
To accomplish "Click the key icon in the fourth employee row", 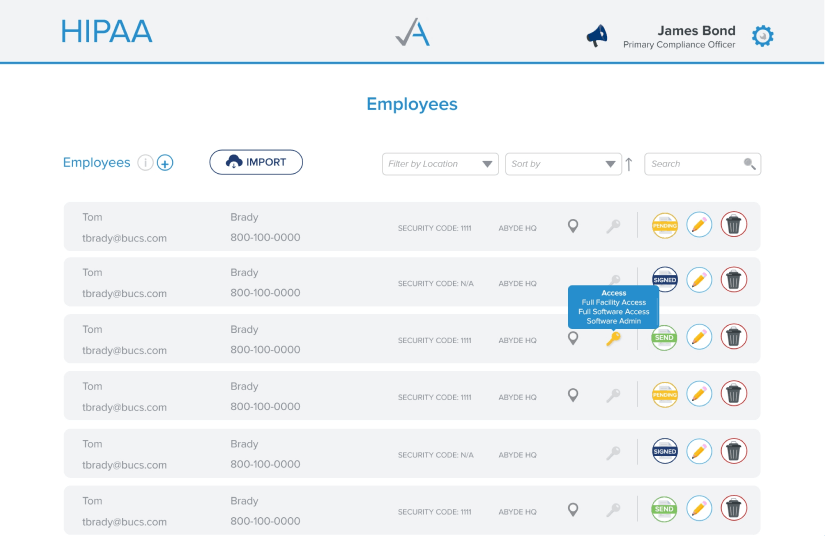I will pyautogui.click(x=613, y=395).
